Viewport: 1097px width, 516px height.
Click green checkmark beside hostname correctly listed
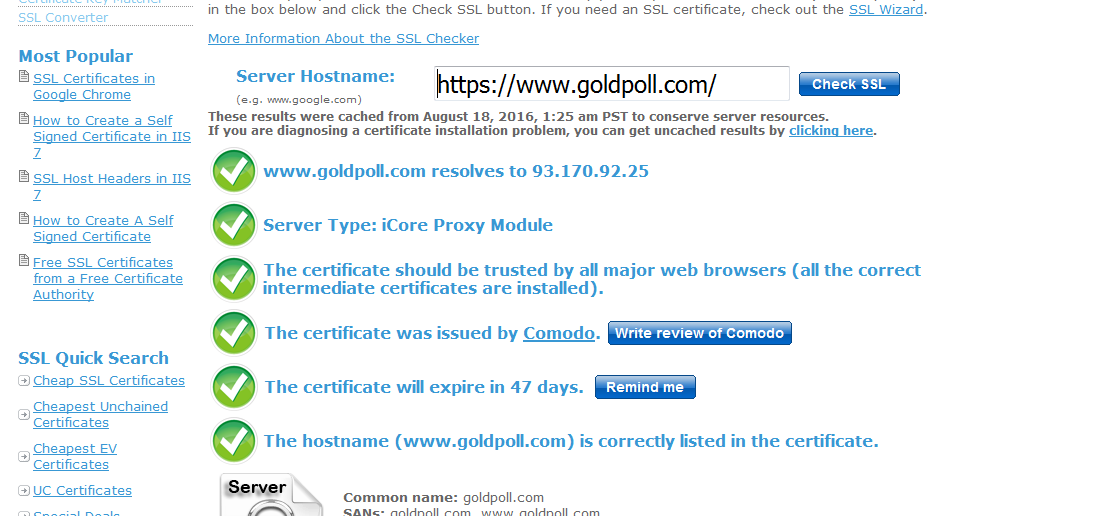pos(234,440)
